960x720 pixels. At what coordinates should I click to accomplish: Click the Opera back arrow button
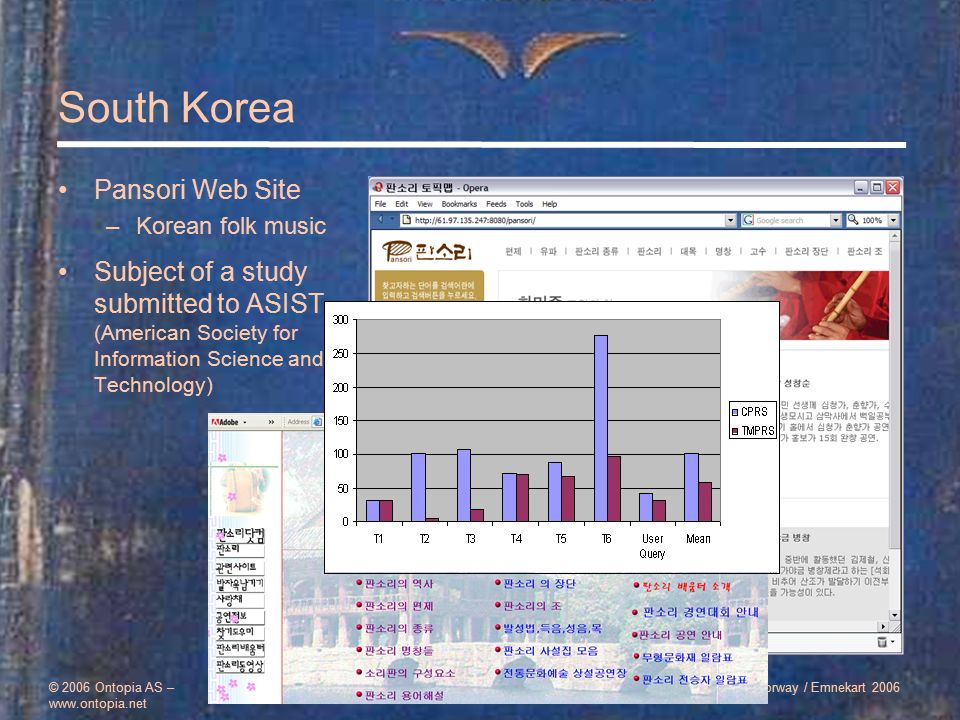(380, 219)
